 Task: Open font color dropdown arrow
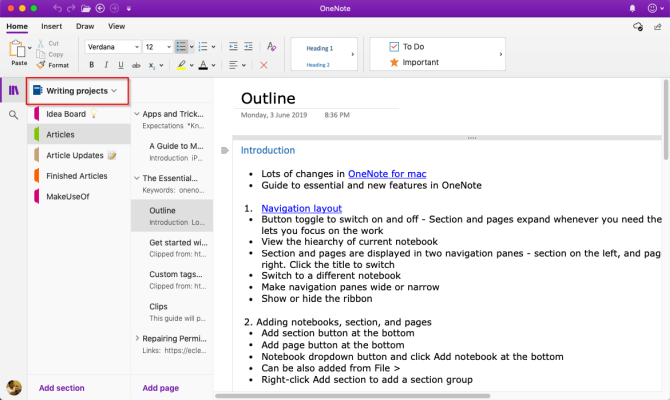(x=213, y=65)
